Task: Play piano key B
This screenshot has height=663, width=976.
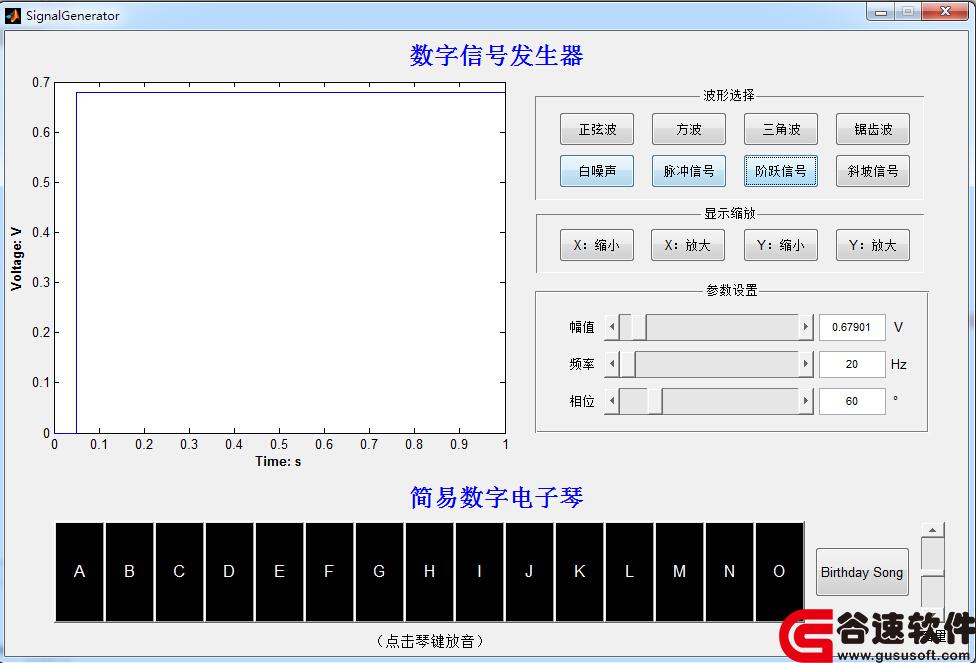Action: (129, 571)
